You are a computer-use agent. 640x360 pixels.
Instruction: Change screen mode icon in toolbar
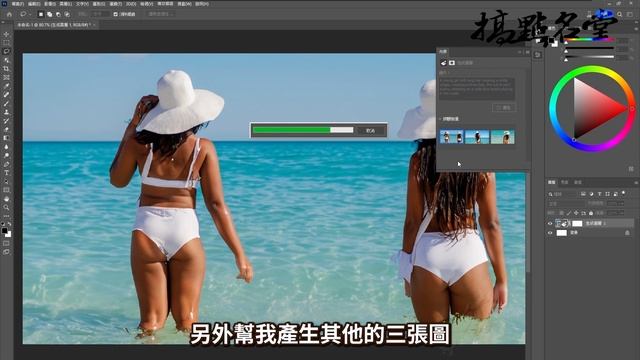6,252
